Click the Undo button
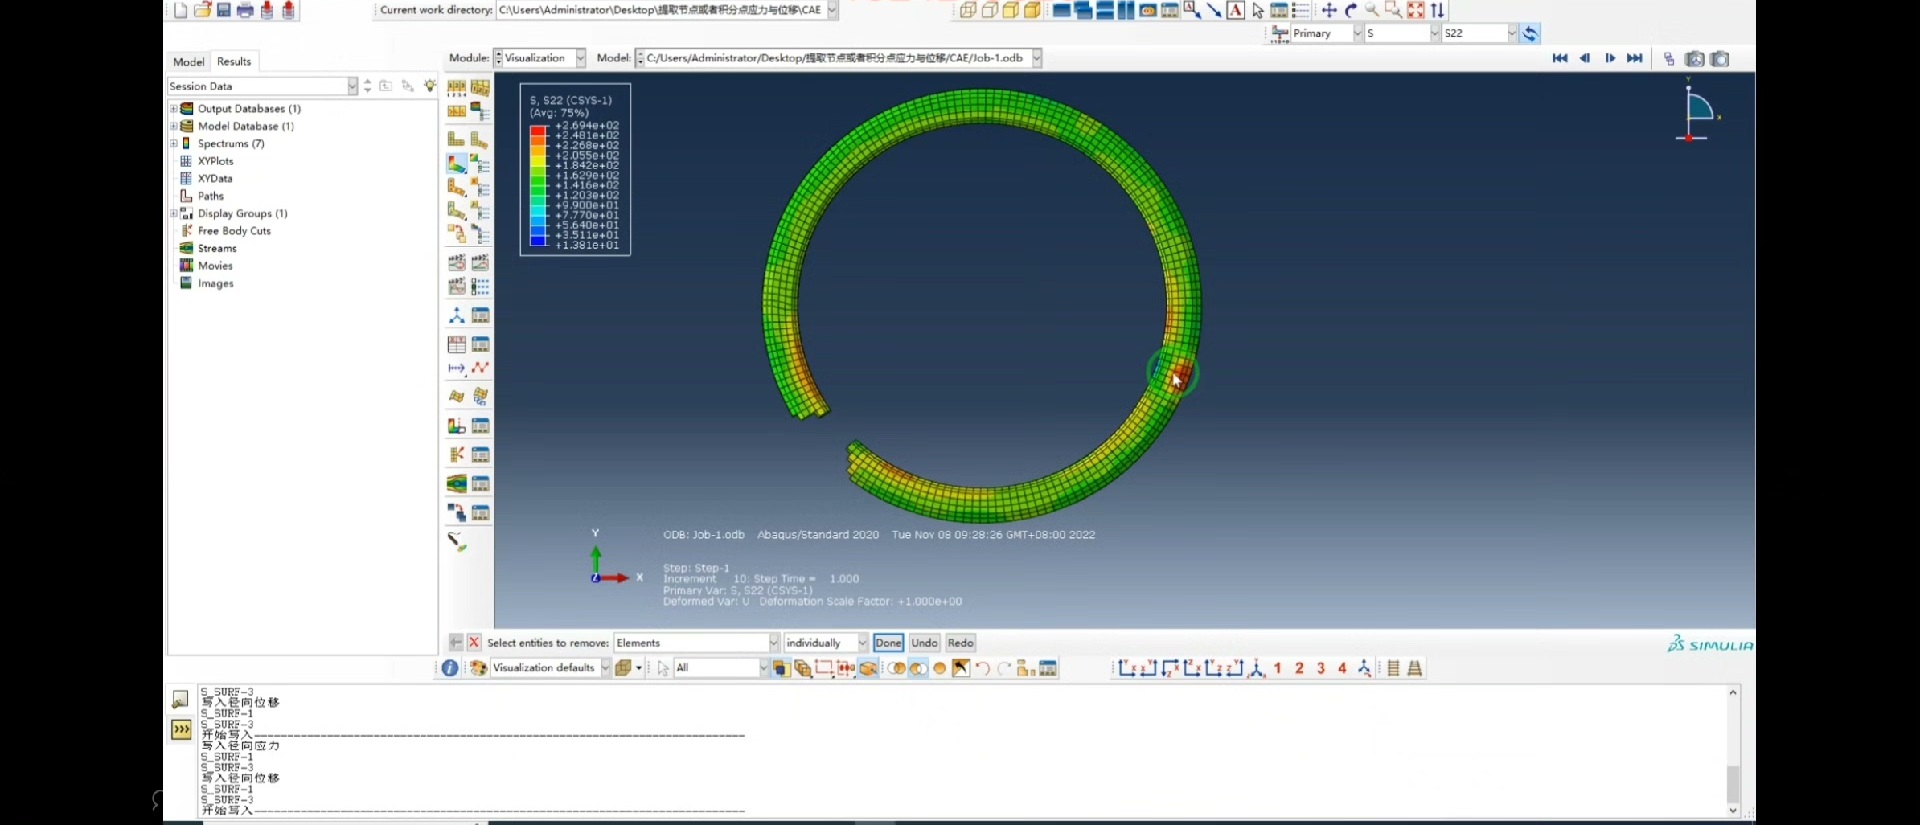This screenshot has height=825, width=1920. [x=924, y=643]
